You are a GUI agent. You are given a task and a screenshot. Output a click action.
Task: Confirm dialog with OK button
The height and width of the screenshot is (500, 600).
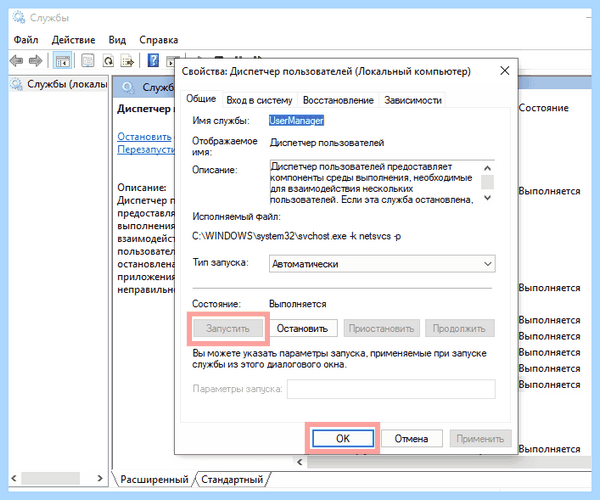point(343,438)
